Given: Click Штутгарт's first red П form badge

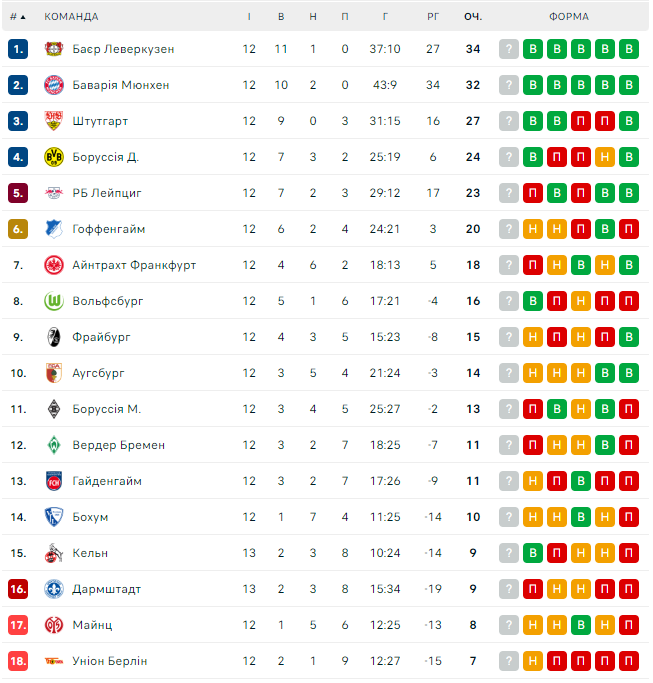Looking at the screenshot, I should [581, 121].
